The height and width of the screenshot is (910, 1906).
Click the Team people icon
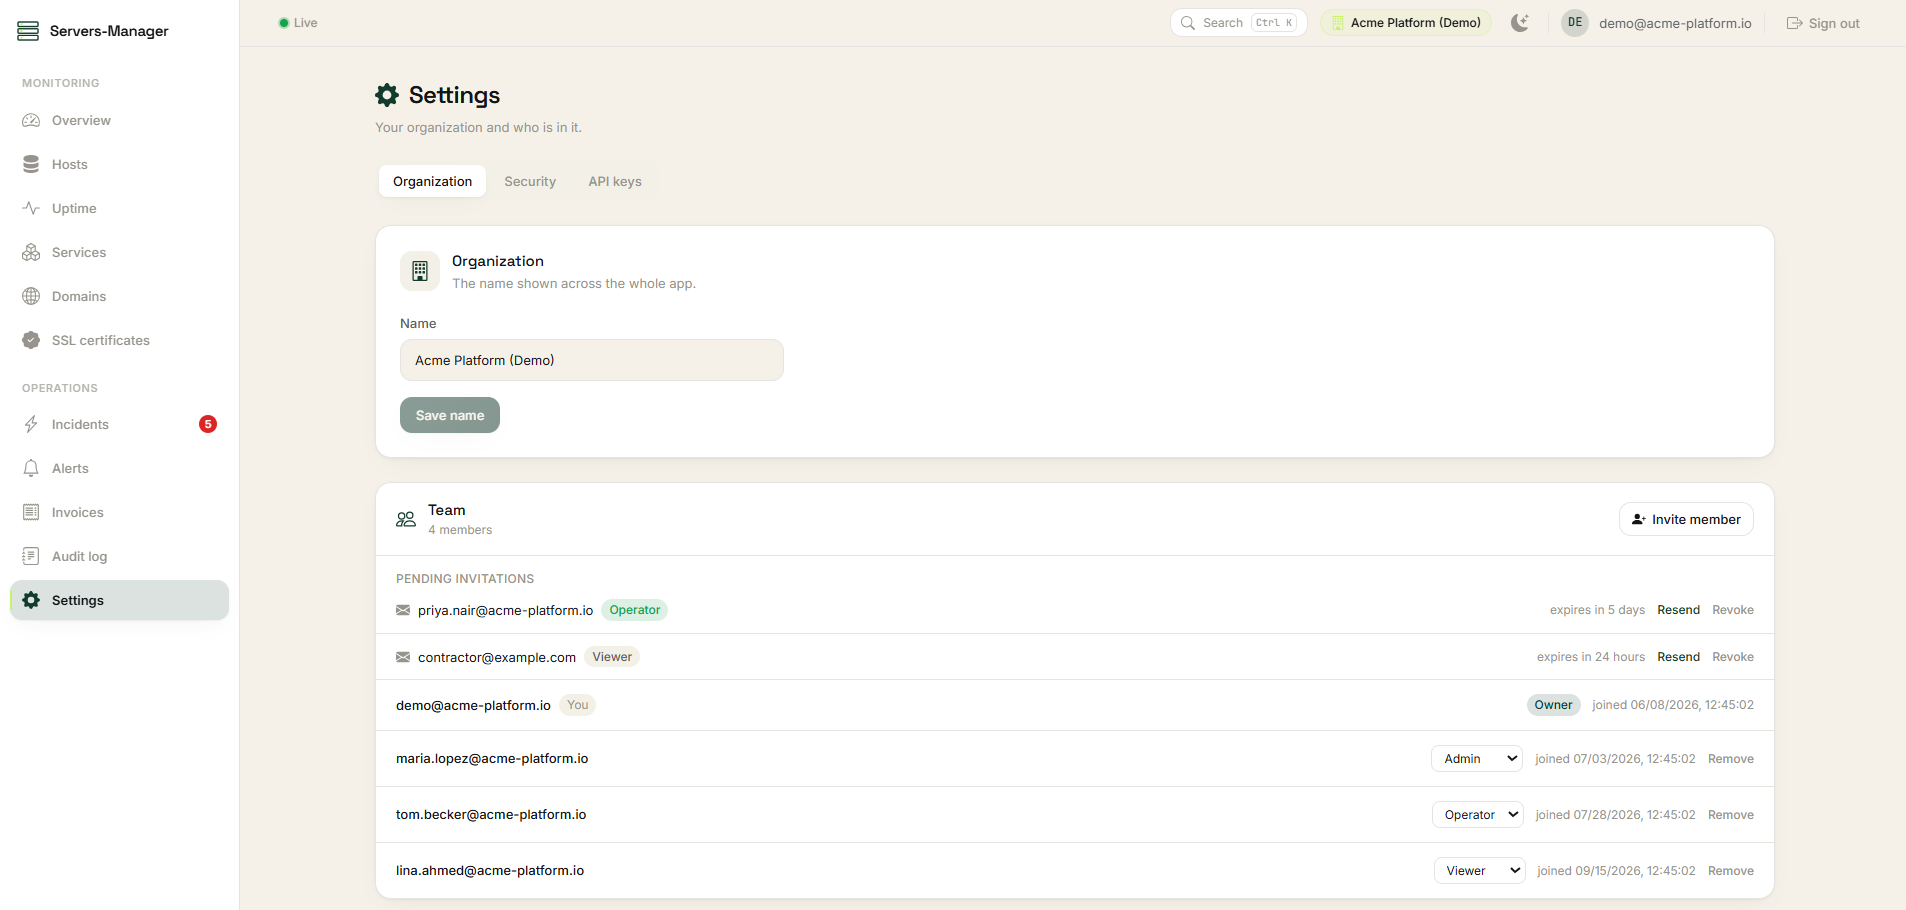click(406, 519)
